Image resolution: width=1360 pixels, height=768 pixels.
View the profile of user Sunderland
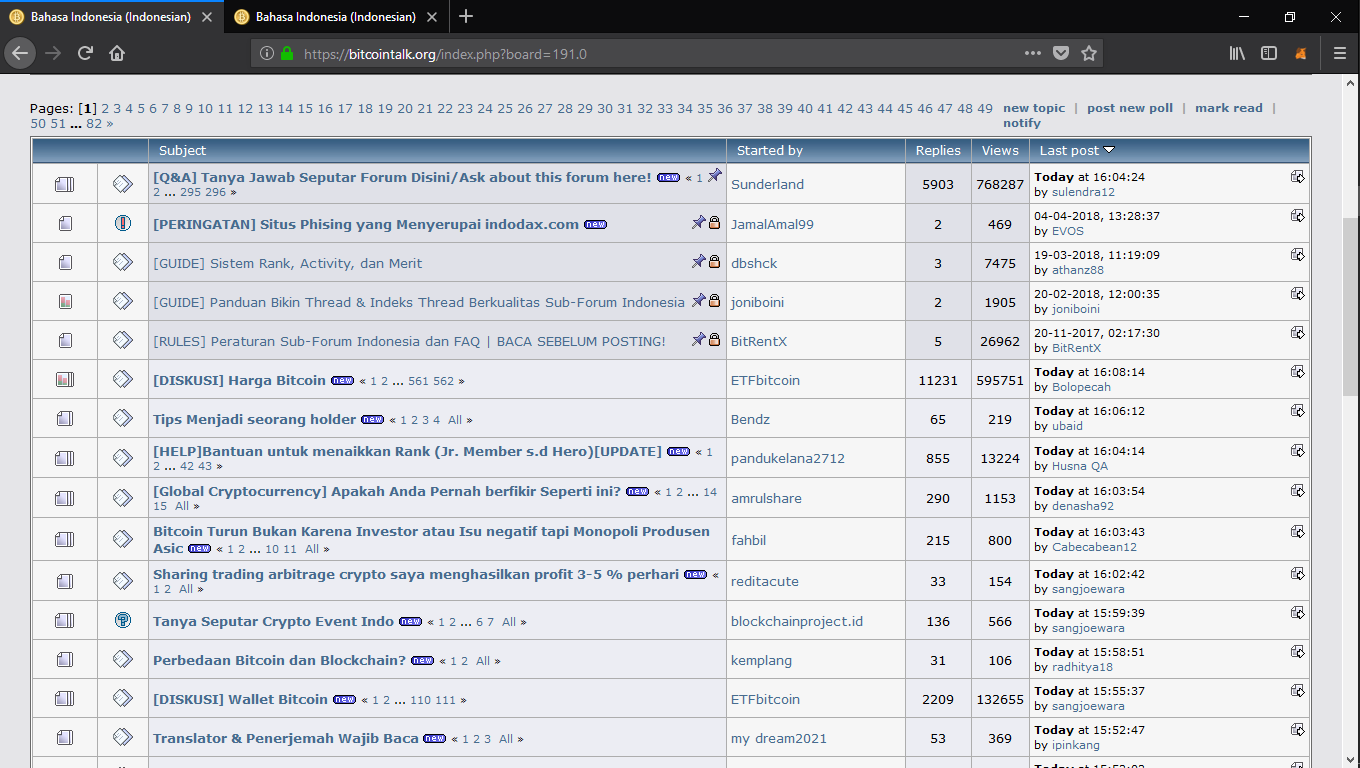pyautogui.click(x=767, y=184)
